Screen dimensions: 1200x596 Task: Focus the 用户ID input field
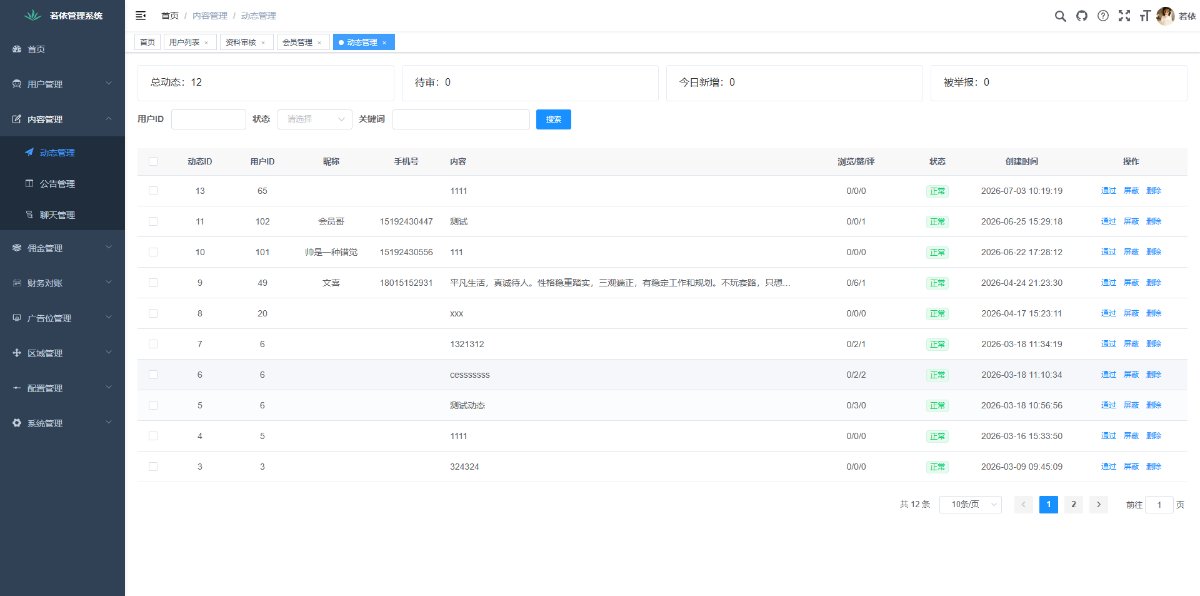tap(208, 119)
